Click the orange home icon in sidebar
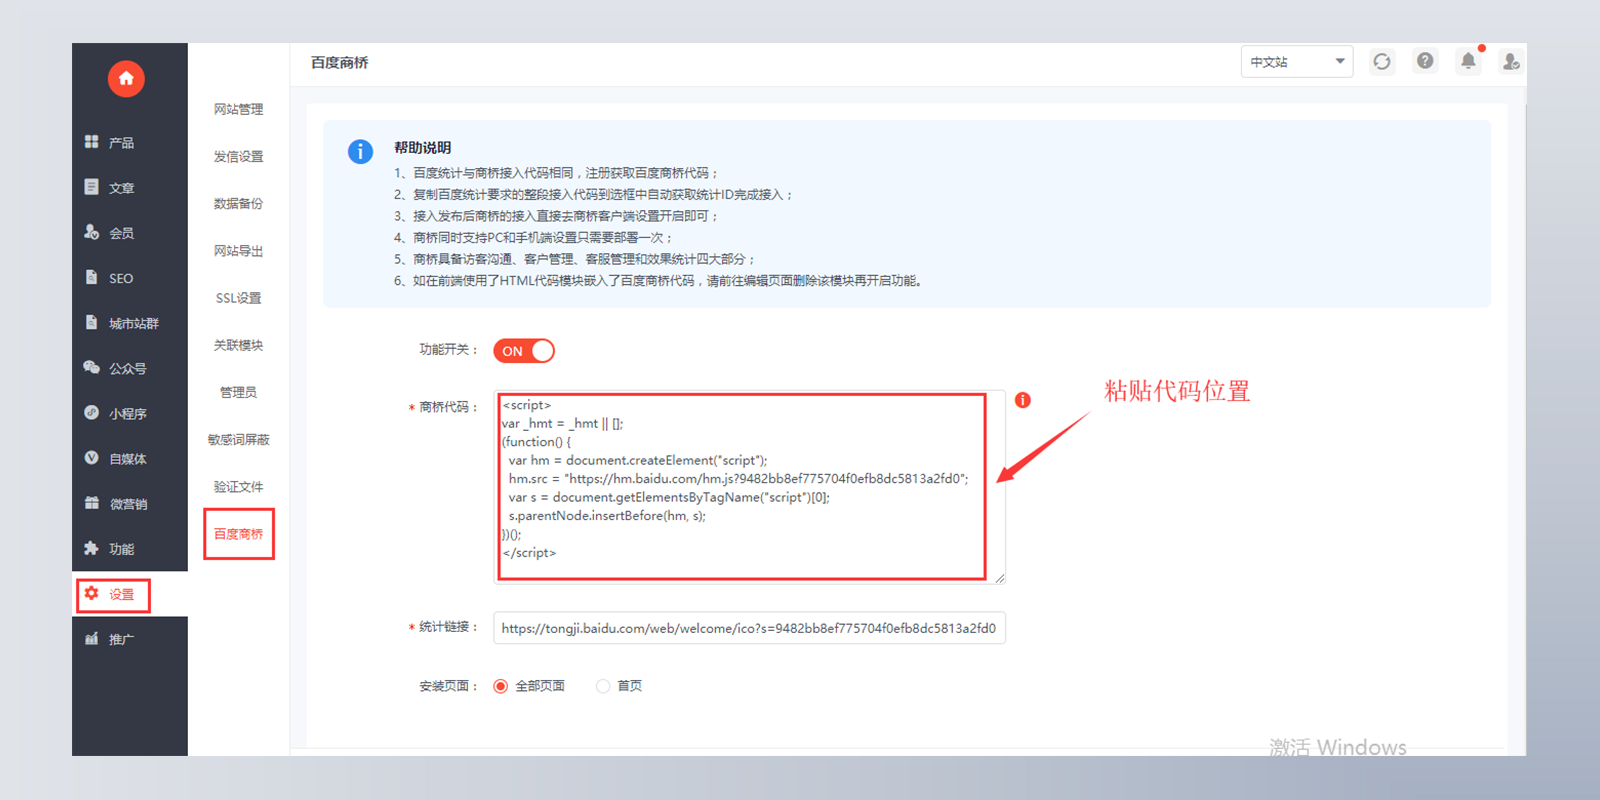 tap(126, 78)
